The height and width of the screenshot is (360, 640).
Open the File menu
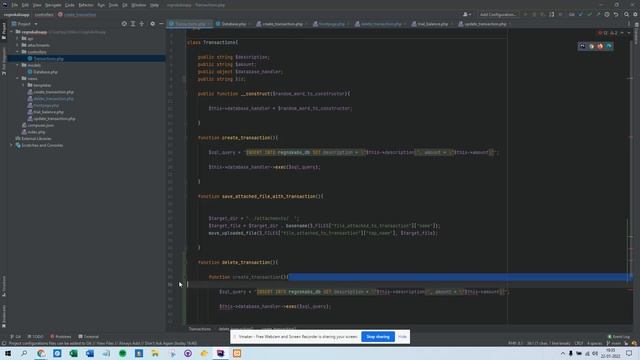15,5
